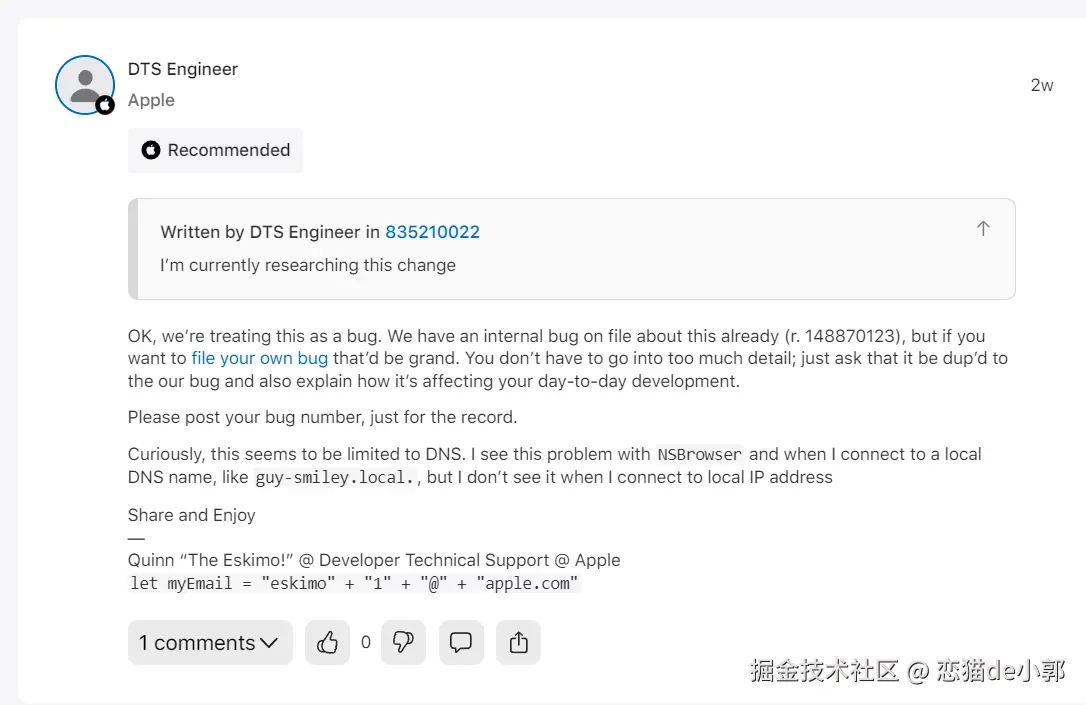
Task: Select the NSBrowser code text
Action: pyautogui.click(x=700, y=454)
